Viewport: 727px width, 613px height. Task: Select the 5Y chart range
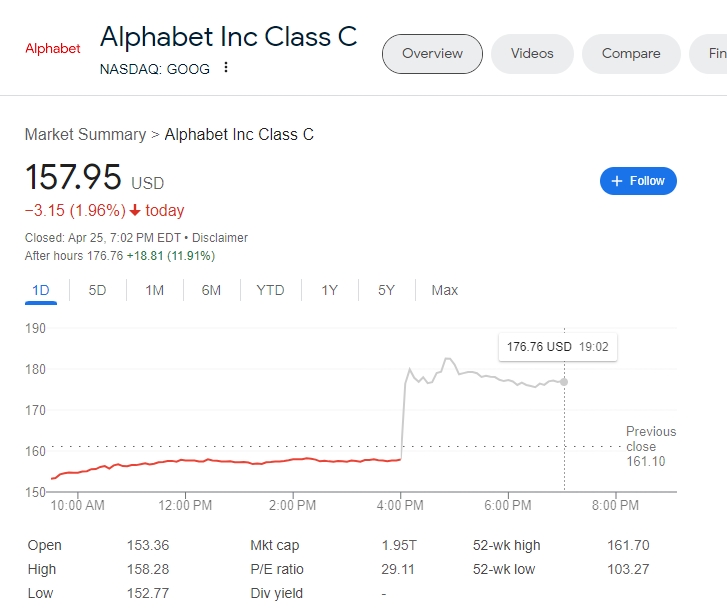pos(386,290)
